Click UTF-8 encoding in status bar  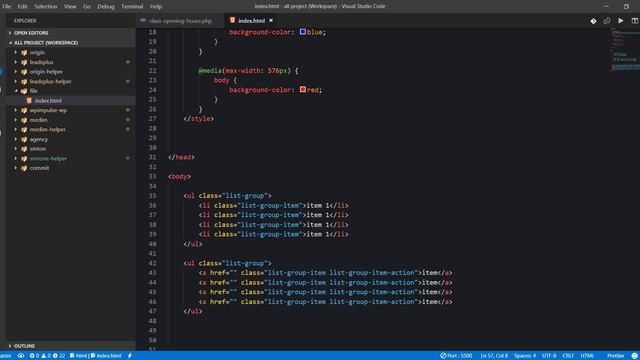click(x=549, y=356)
